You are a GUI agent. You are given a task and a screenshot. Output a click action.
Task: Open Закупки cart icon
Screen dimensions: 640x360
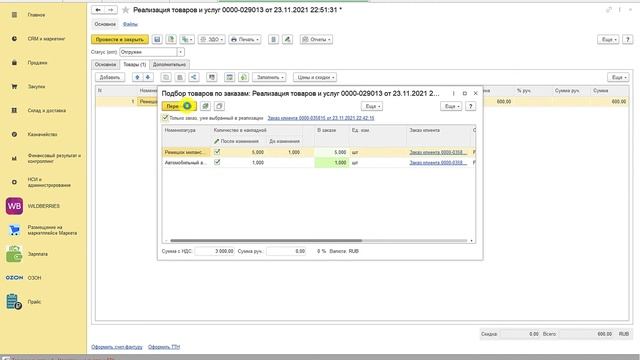point(14,87)
